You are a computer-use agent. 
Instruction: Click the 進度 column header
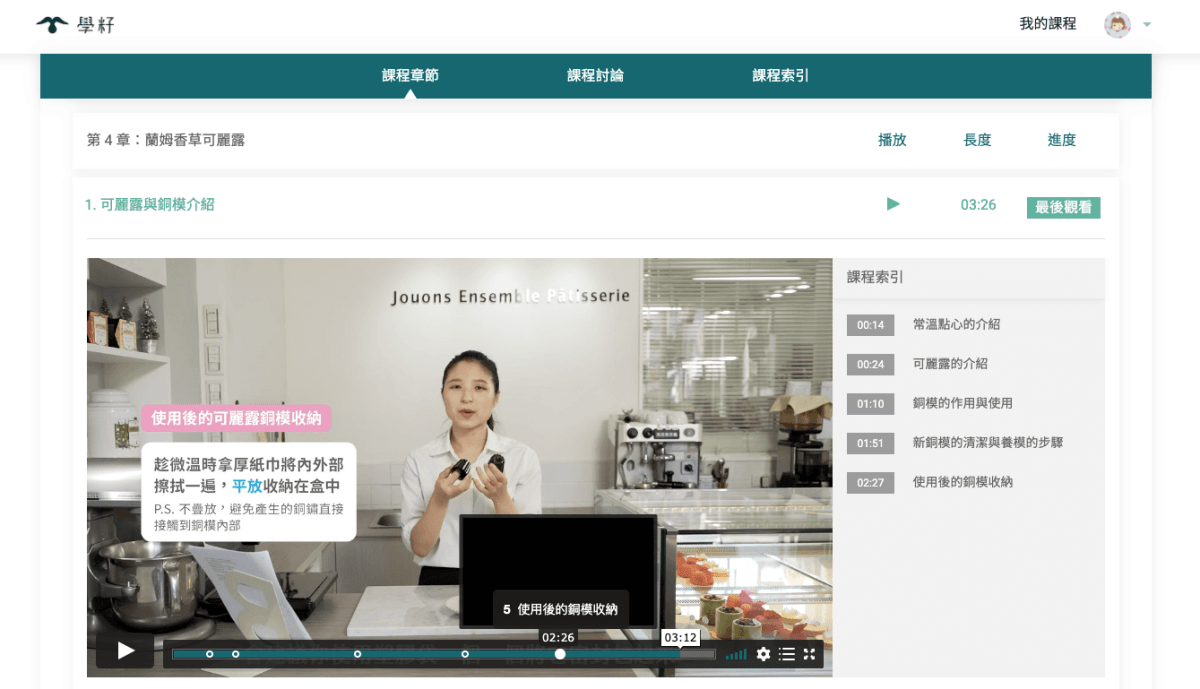coord(1062,140)
